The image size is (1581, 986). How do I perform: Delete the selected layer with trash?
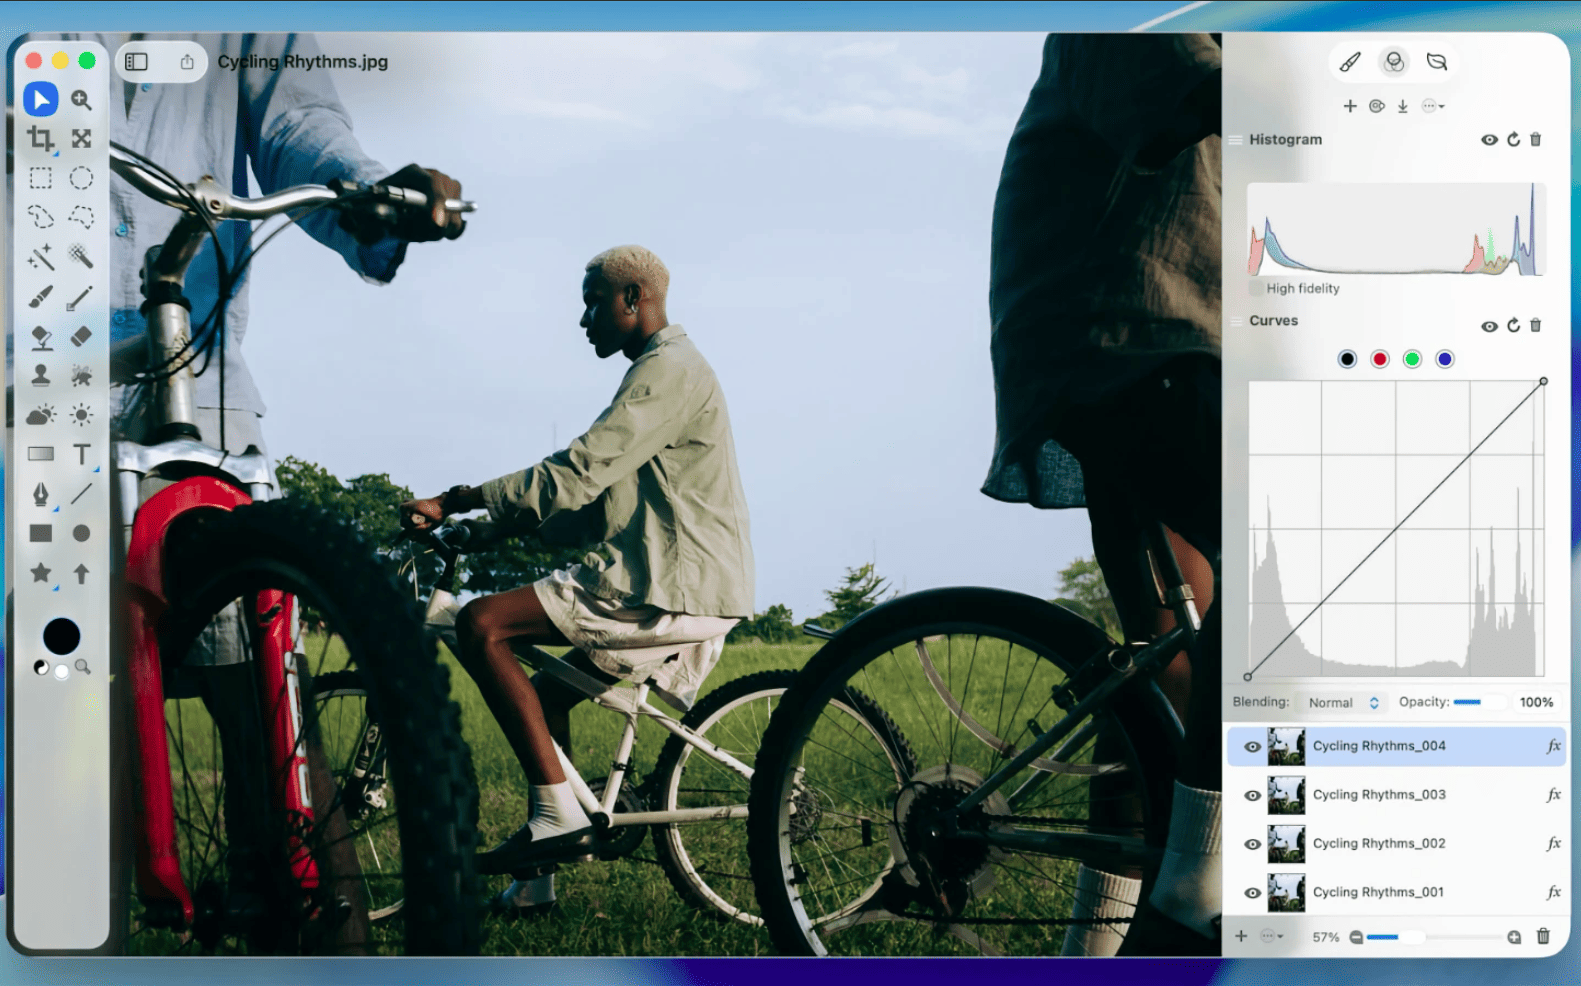1543,937
